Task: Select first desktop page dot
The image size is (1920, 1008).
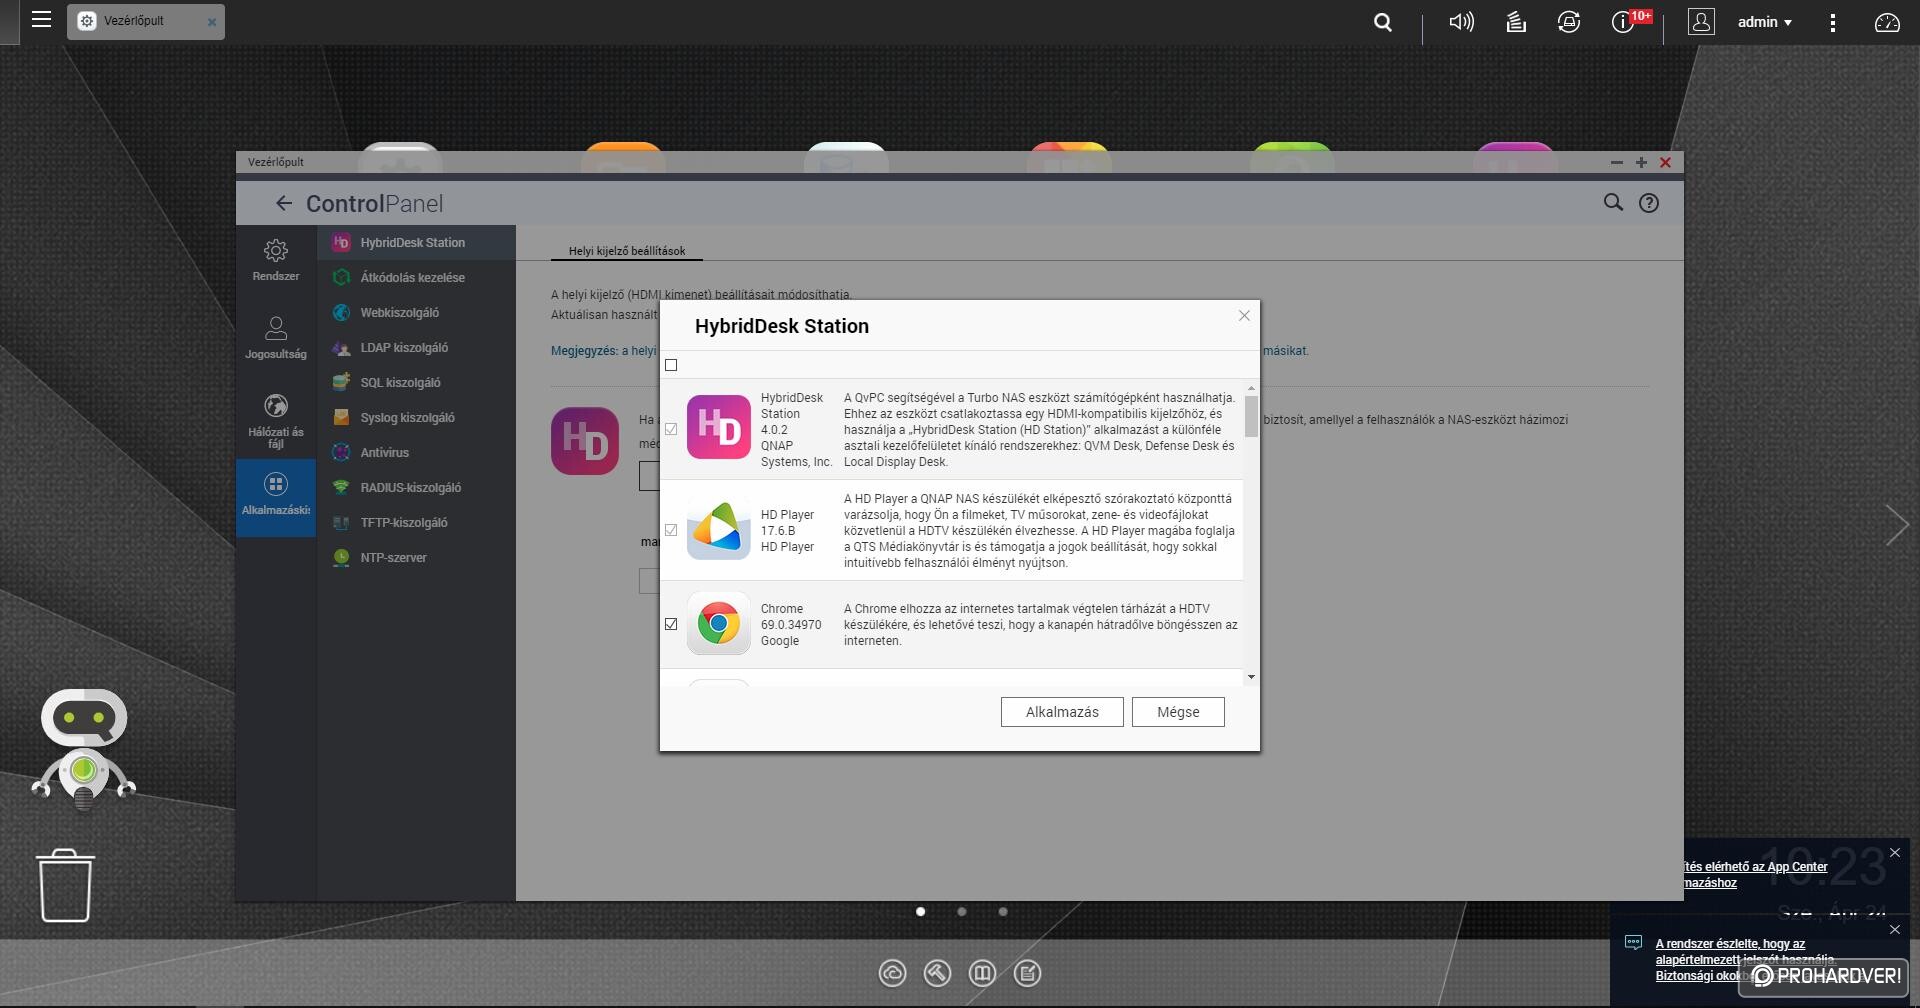Action: coord(921,911)
